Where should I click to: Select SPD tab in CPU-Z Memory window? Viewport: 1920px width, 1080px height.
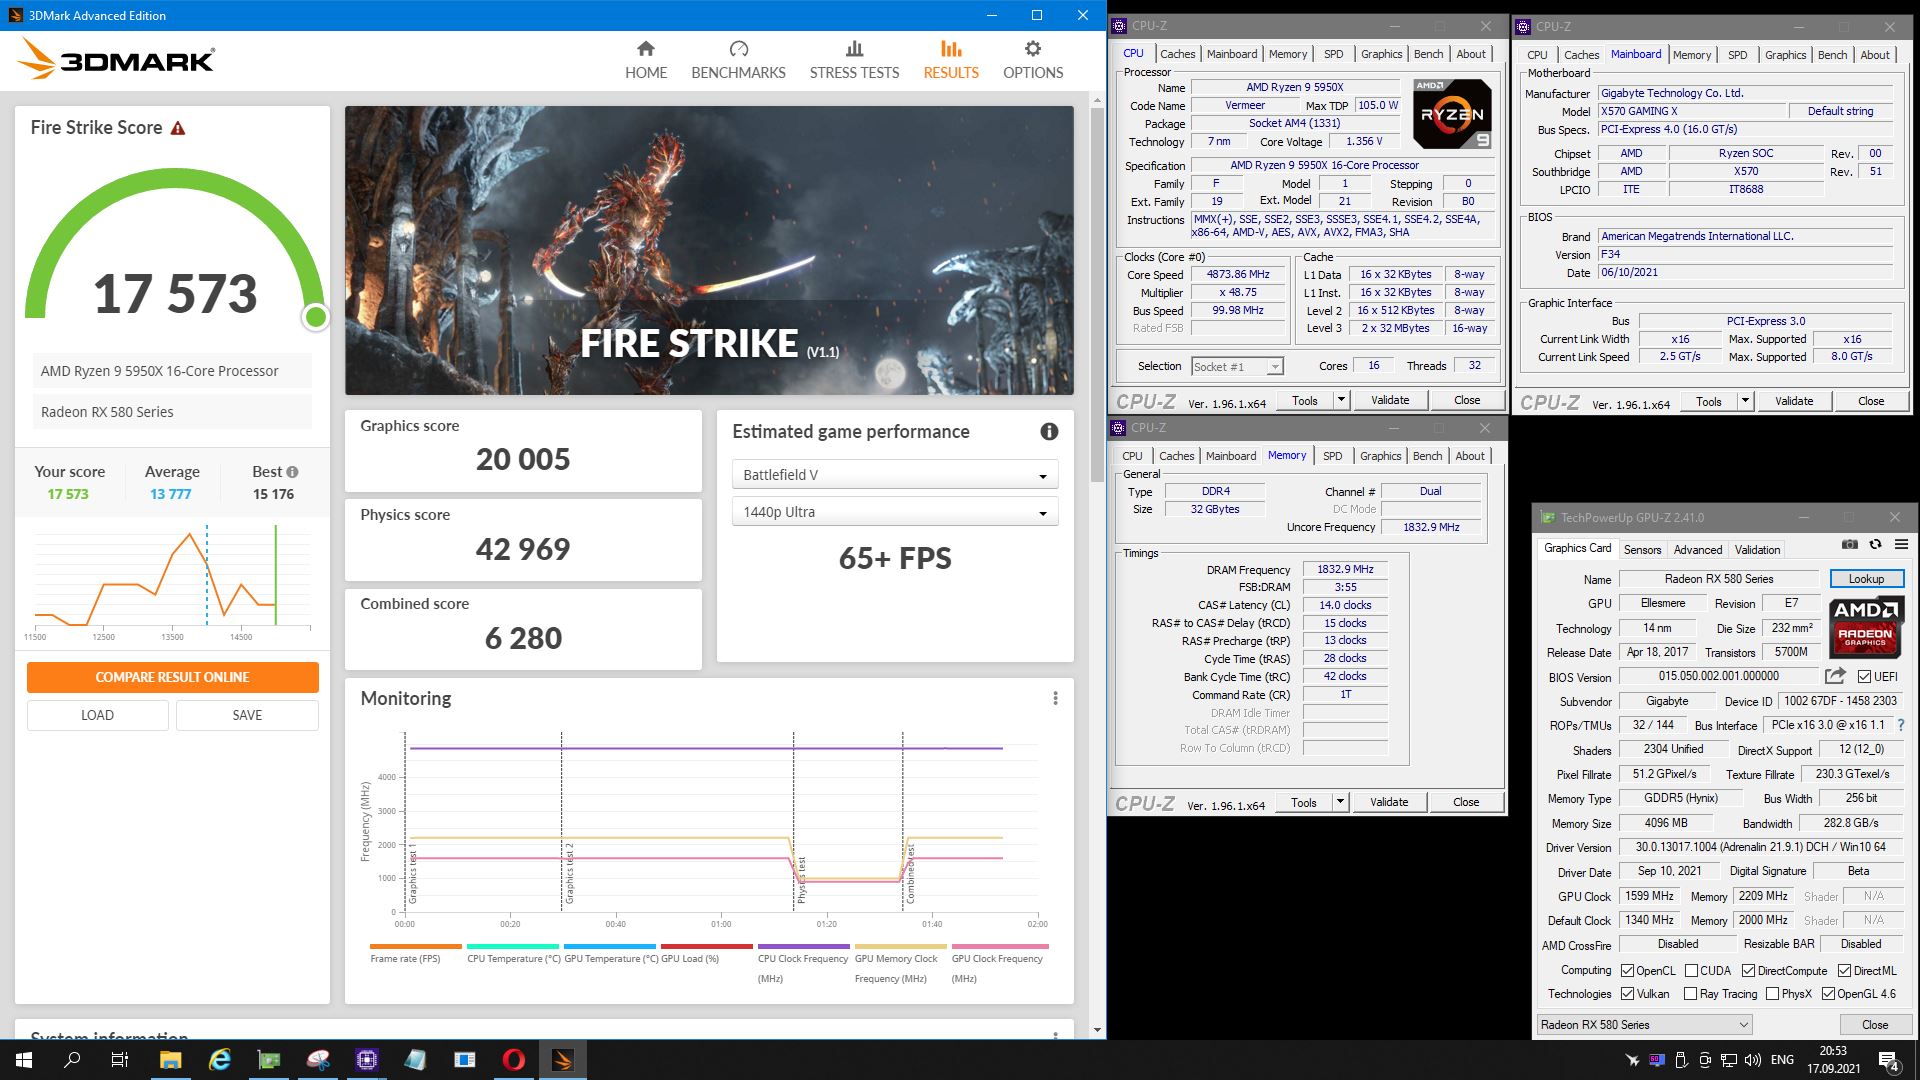click(1332, 456)
